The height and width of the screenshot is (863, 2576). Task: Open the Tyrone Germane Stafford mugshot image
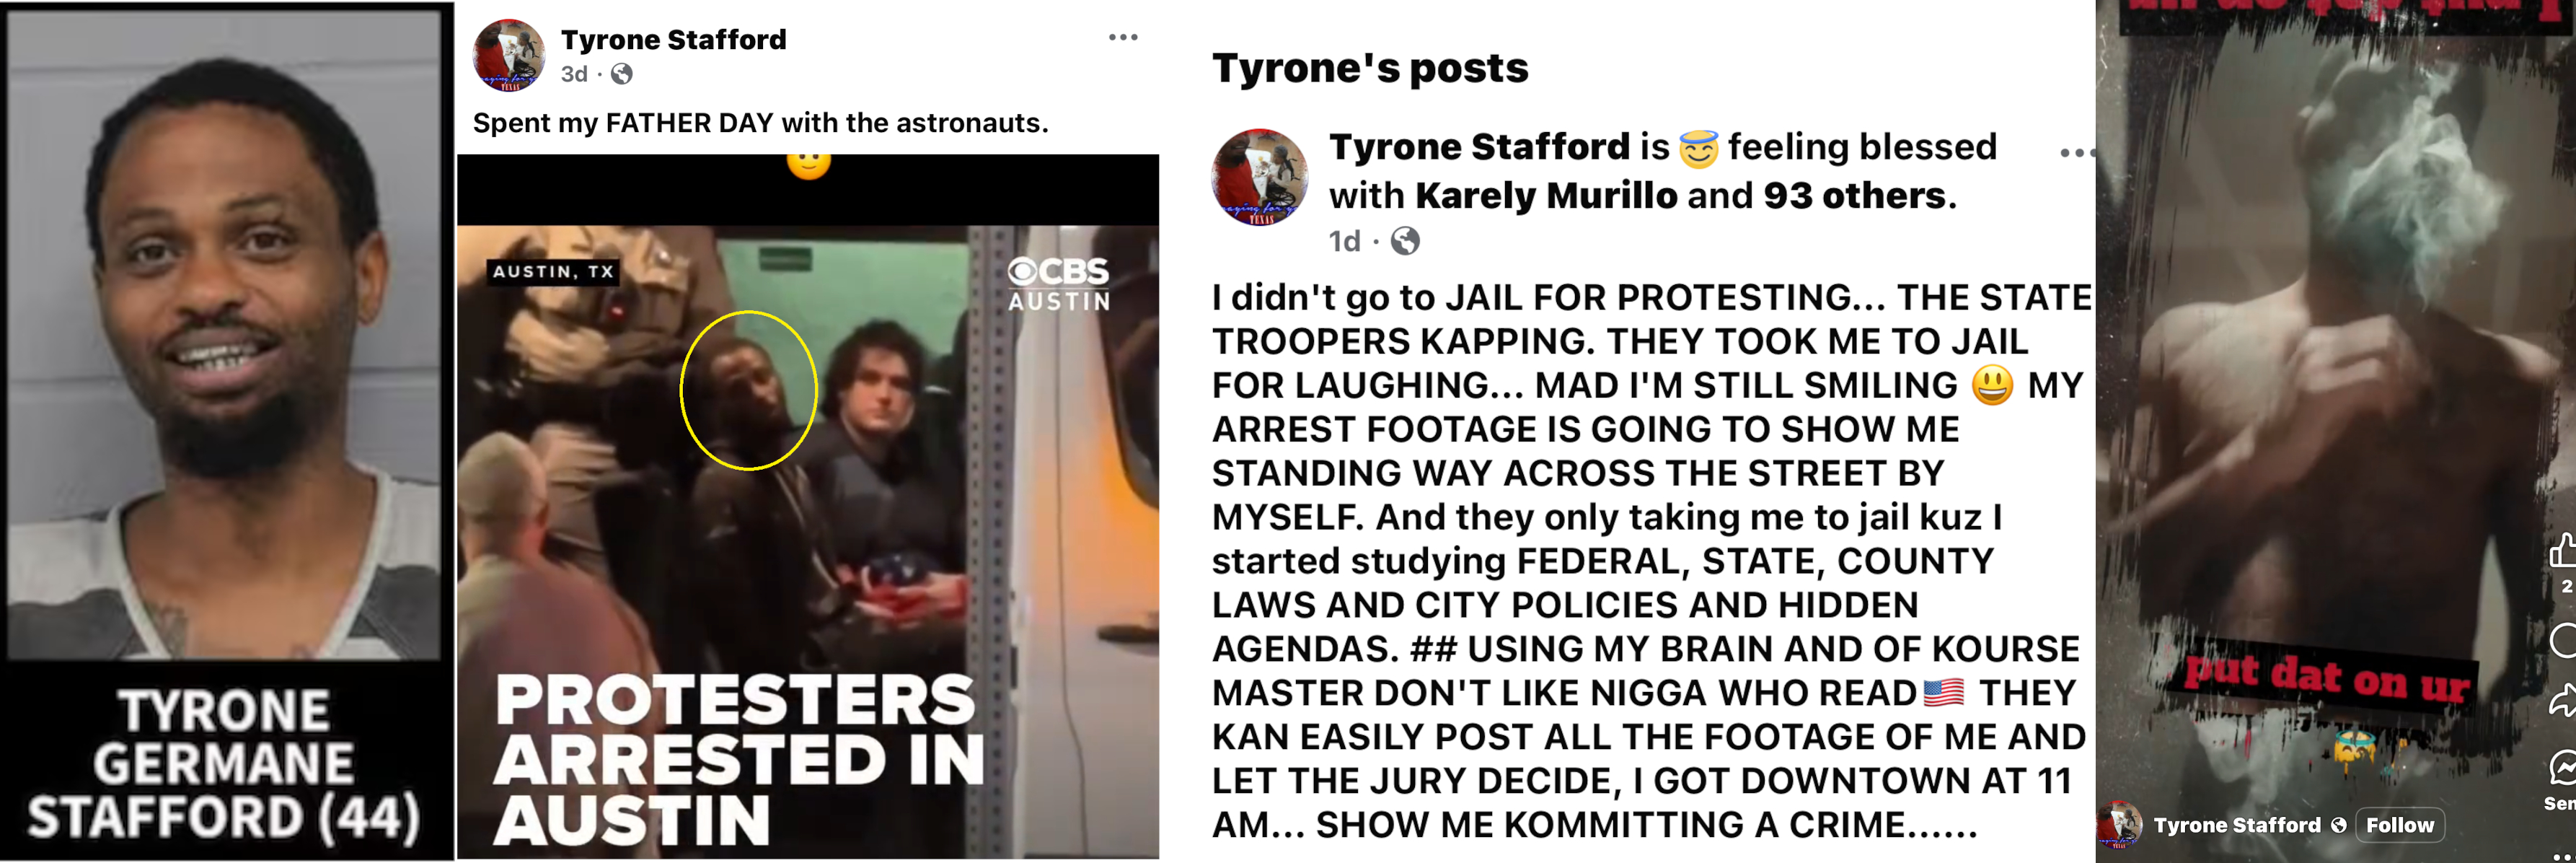click(x=227, y=431)
